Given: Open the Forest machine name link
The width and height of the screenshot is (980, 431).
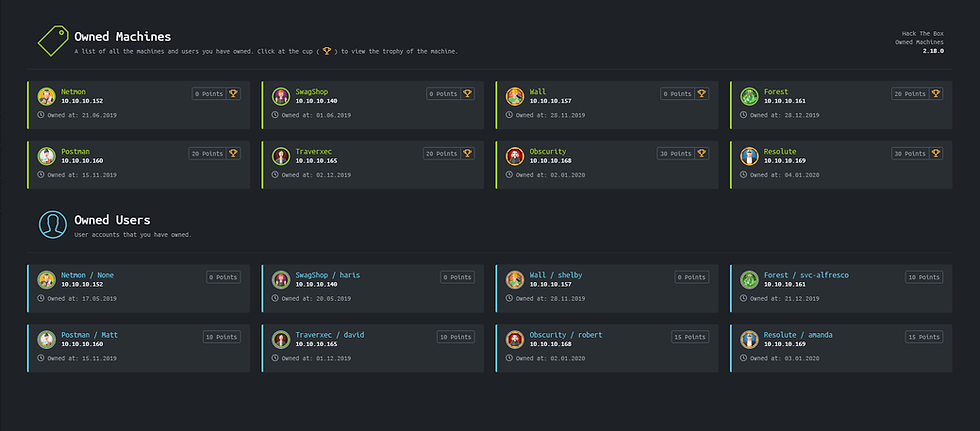Looking at the screenshot, I should [x=776, y=92].
